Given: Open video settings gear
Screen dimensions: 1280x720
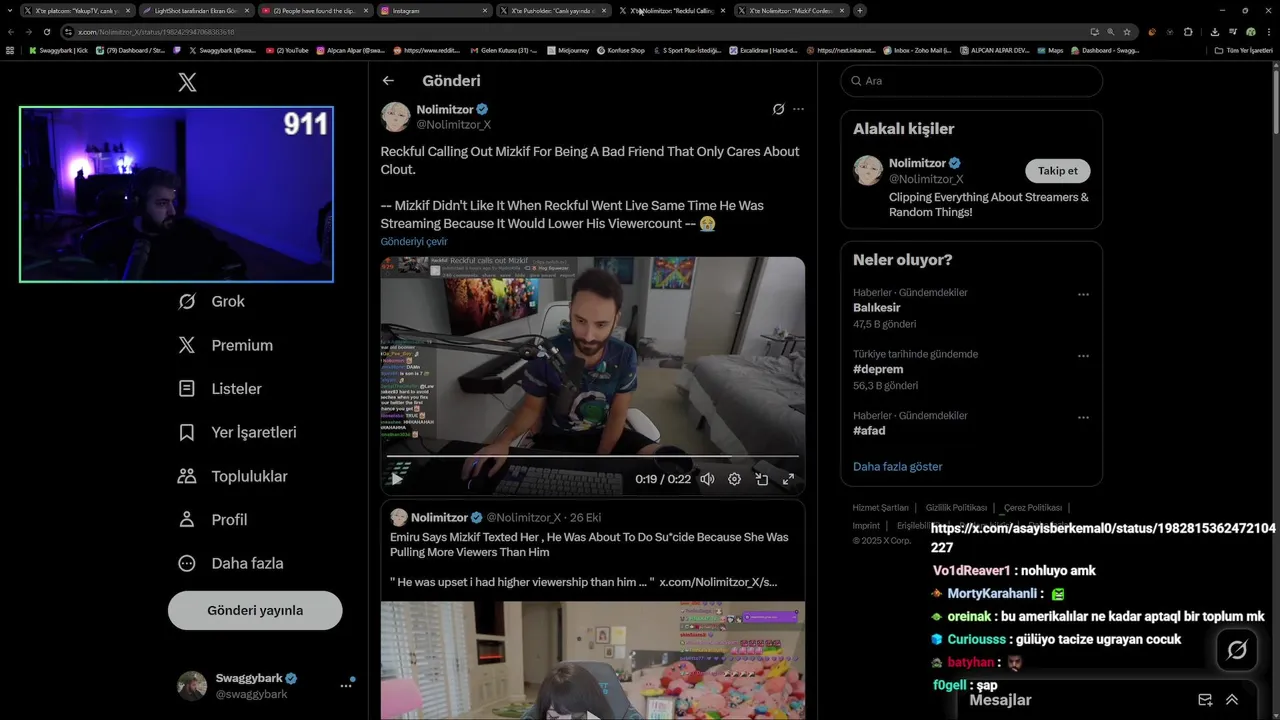Looking at the screenshot, I should tap(734, 479).
